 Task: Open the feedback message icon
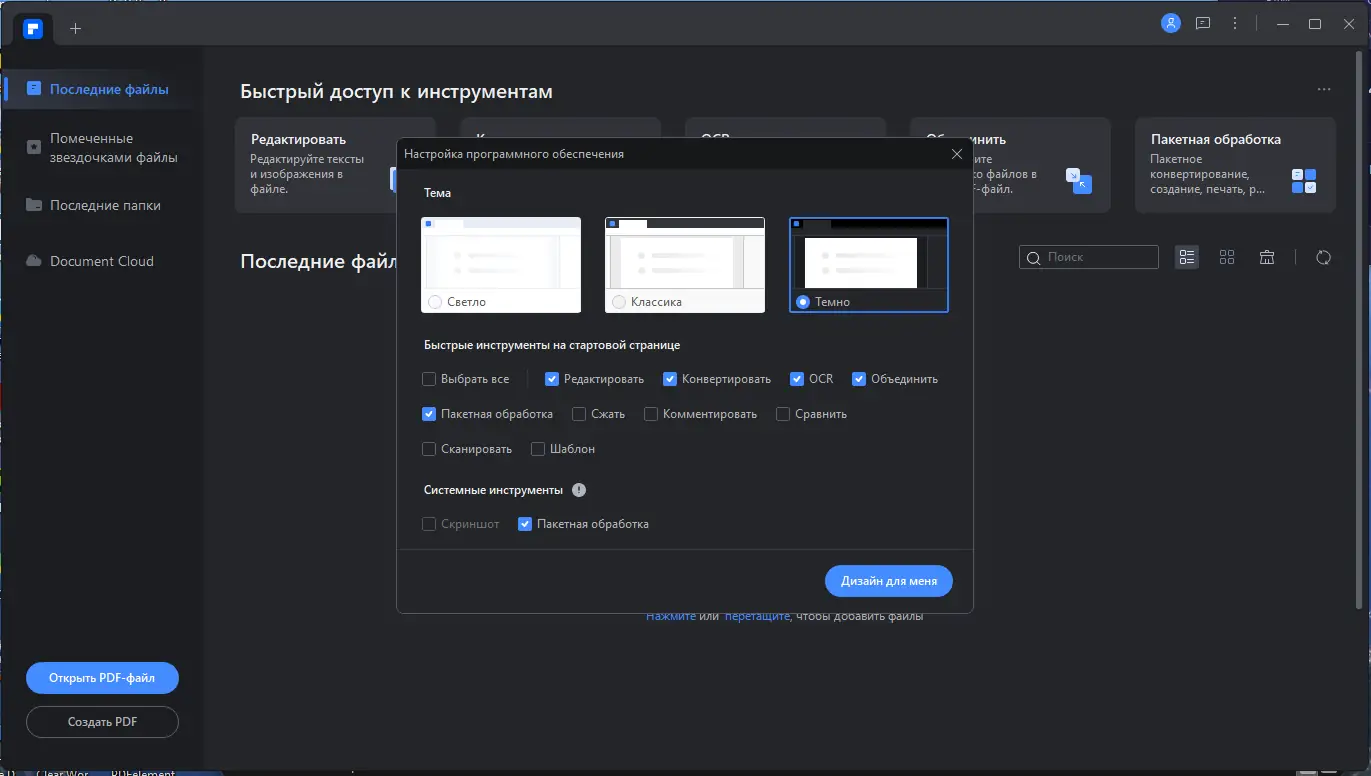(1203, 24)
